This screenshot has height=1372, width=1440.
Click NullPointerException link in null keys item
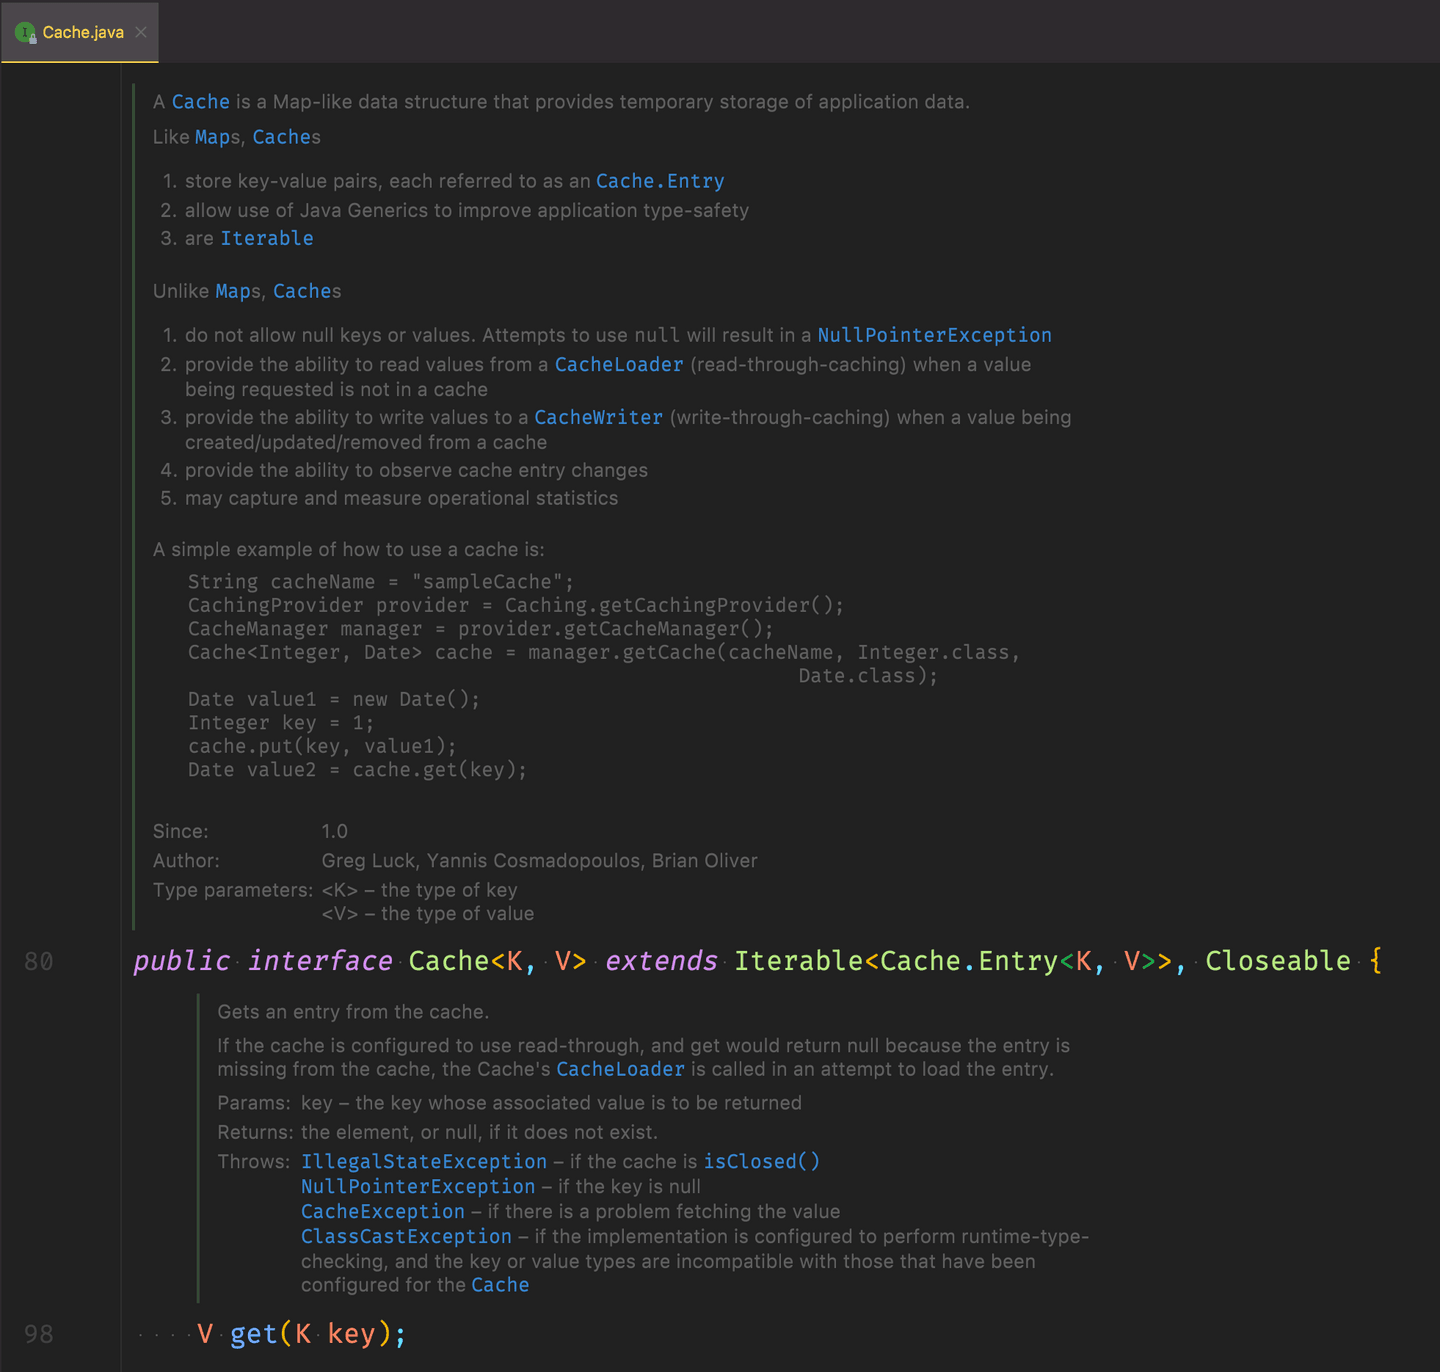tap(934, 335)
